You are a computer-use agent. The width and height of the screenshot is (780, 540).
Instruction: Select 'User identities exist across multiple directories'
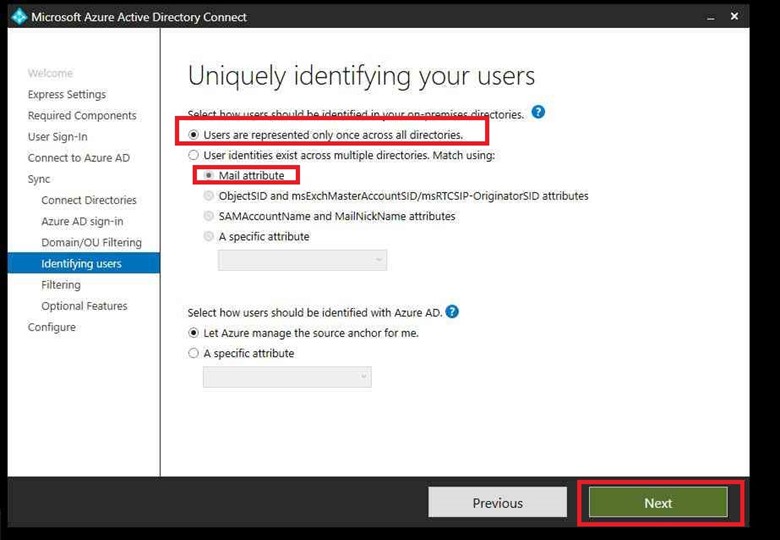[194, 155]
